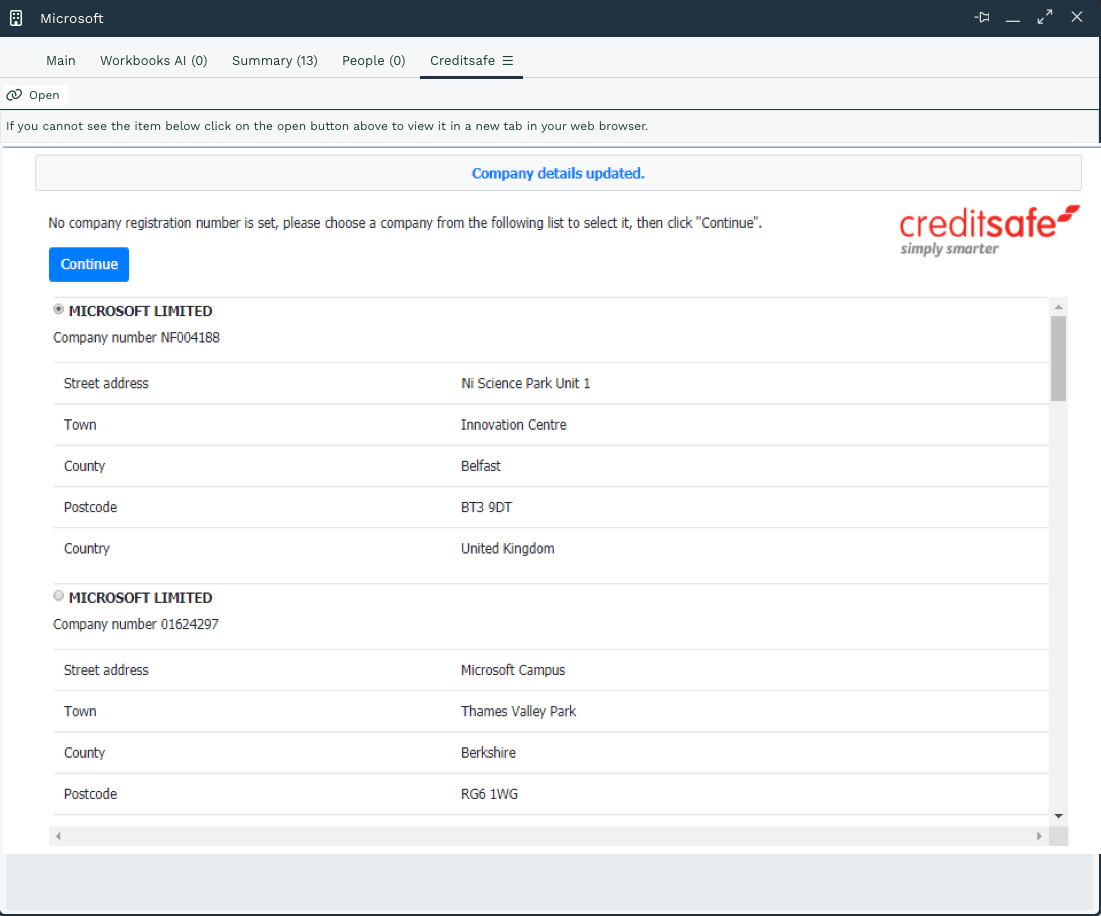Close the Microsoft record window
1101x916 pixels.
(x=1076, y=17)
